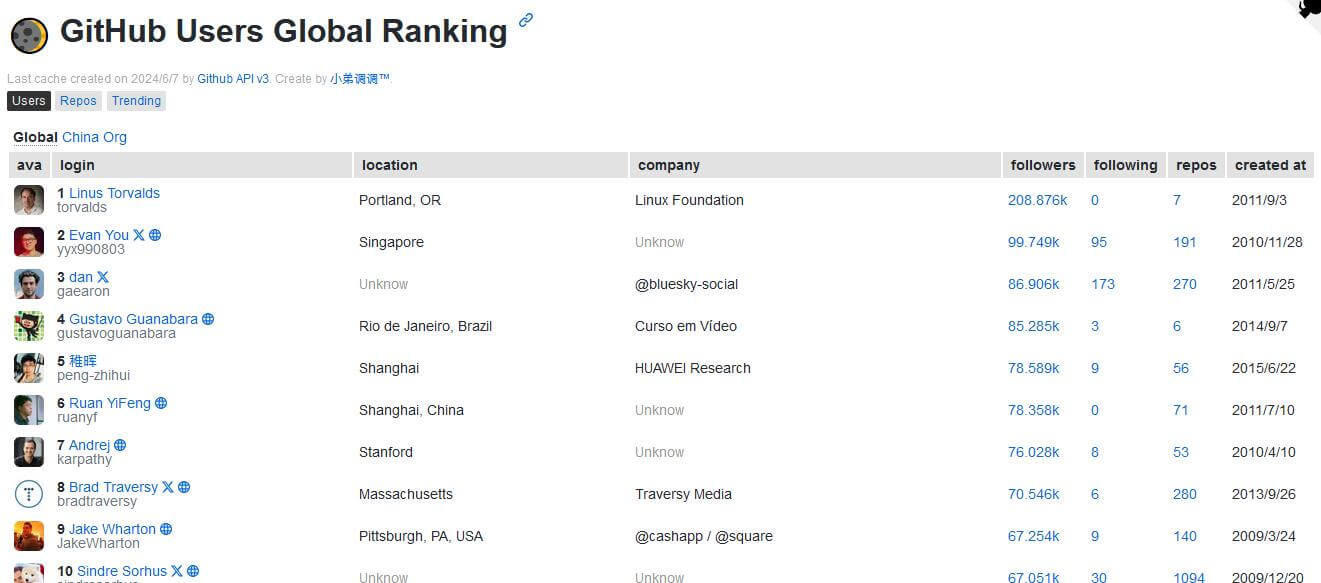Click the globe icon beside Ruan YiFeng
The image size is (1321, 583).
click(x=161, y=403)
